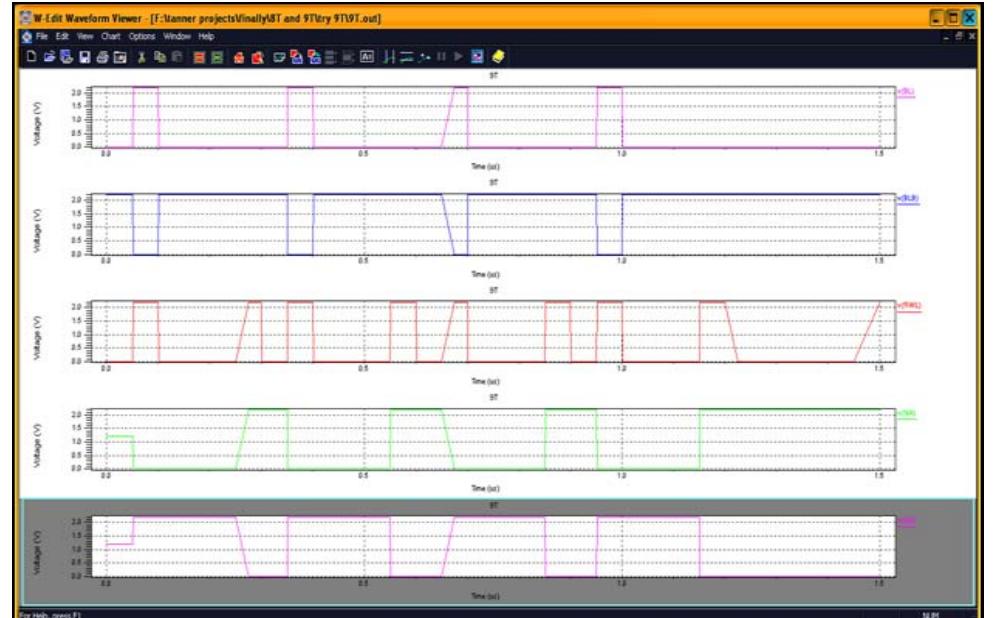Click the first red toolbar icon
This screenshot has width=1008, height=618.
pos(238,58)
